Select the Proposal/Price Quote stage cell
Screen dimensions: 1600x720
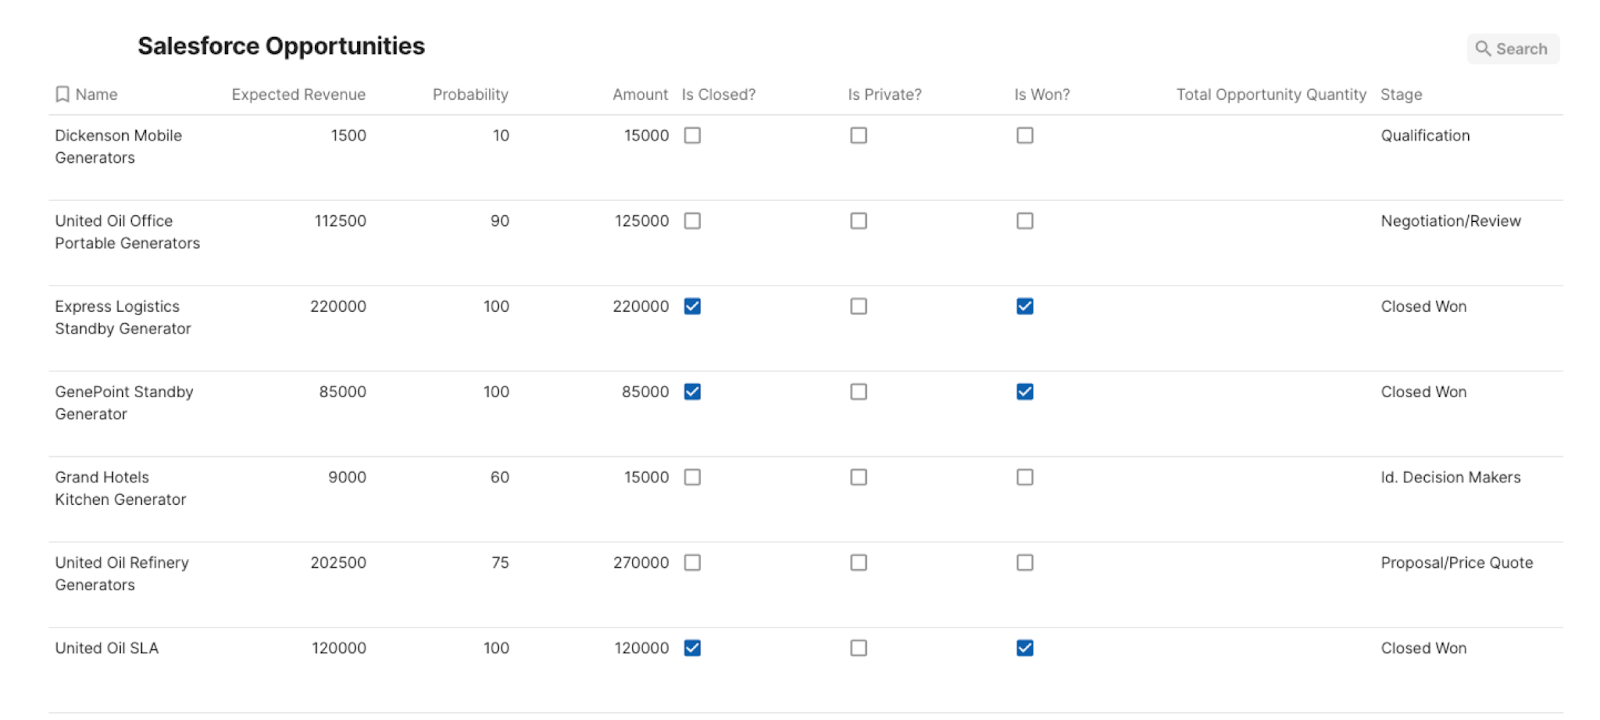1456,563
